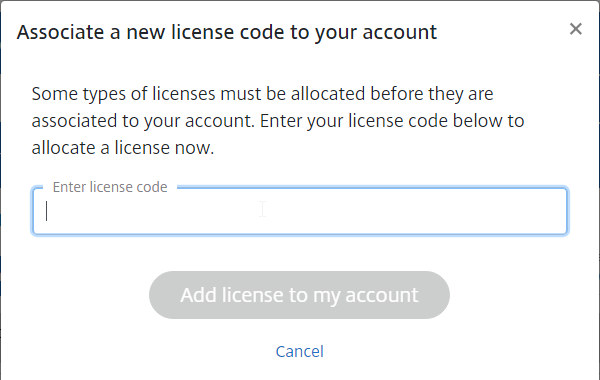This screenshot has height=380, width=600.
Task: Click the 'Enter license code' floating label
Action: coord(110,187)
